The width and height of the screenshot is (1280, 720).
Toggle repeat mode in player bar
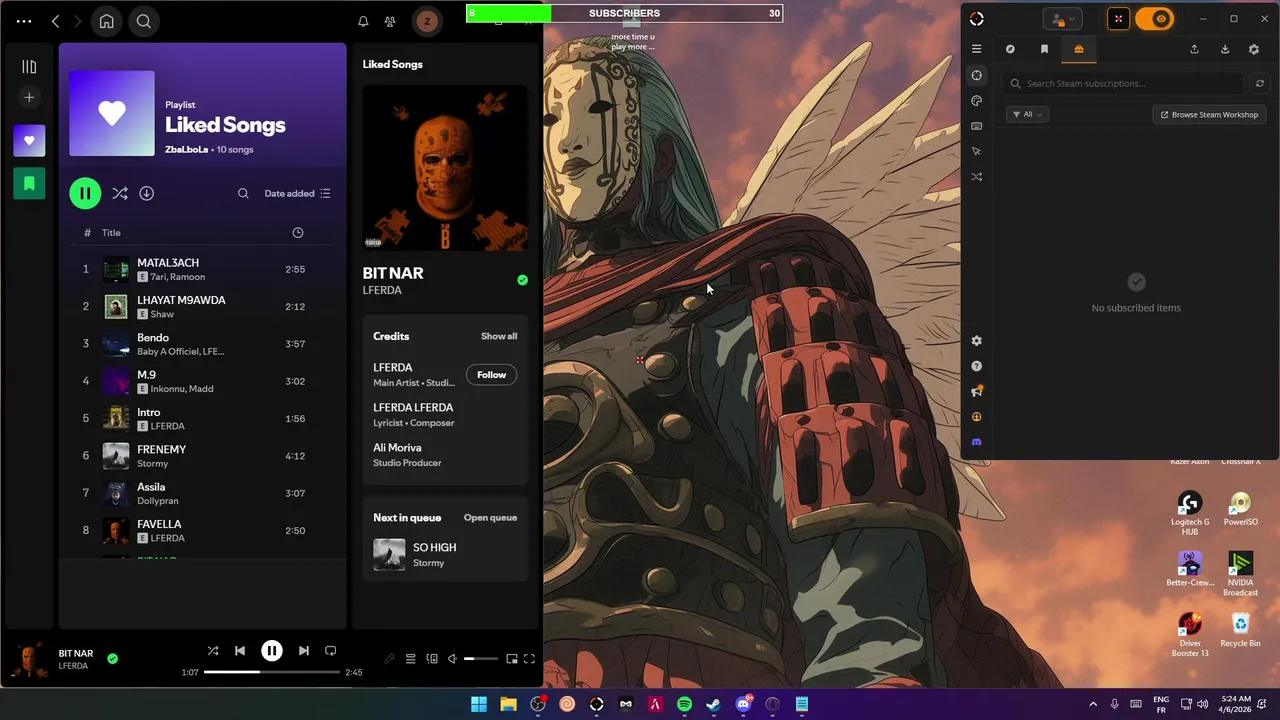pos(330,651)
